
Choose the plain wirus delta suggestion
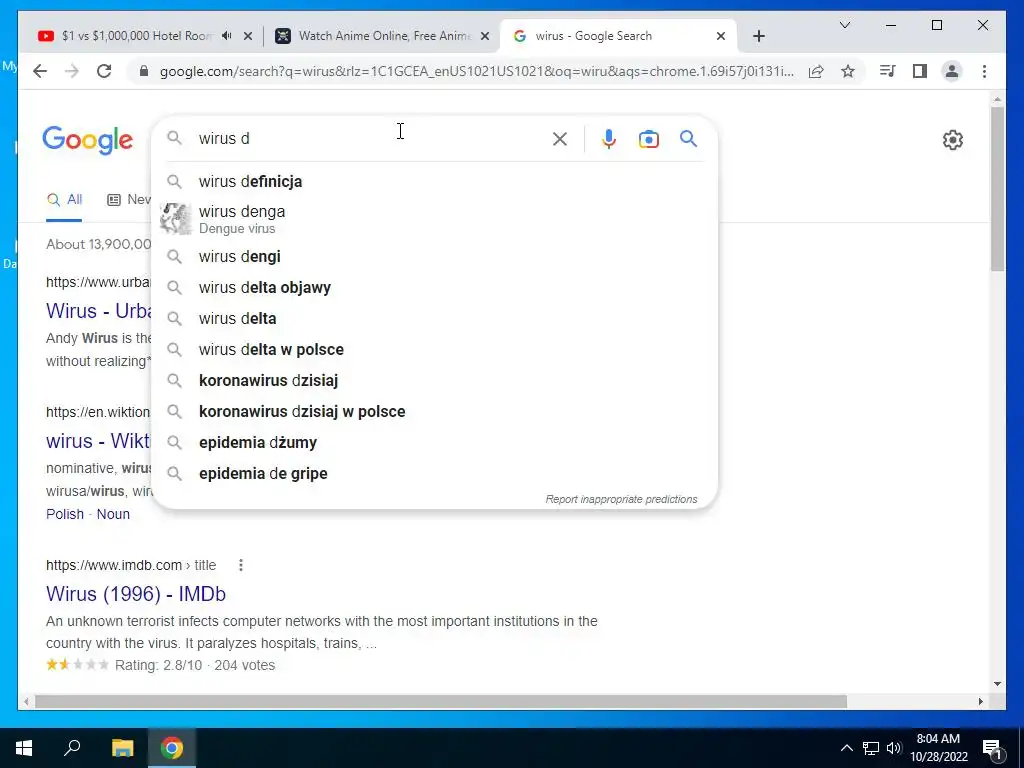[x=434, y=319]
